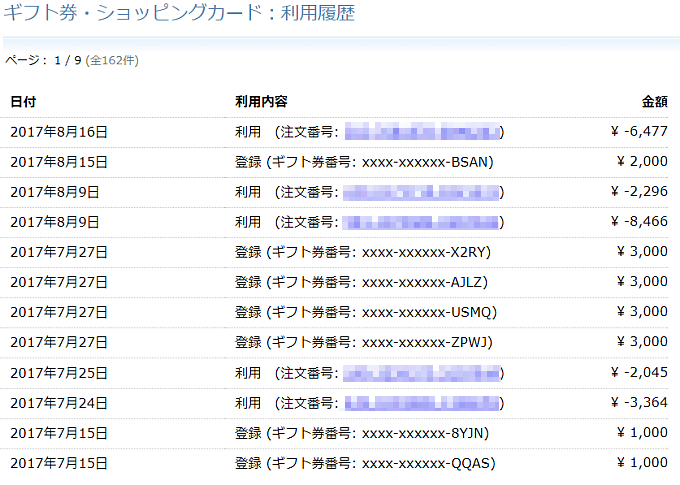Open order number in 7月25日 row

pos(421,373)
